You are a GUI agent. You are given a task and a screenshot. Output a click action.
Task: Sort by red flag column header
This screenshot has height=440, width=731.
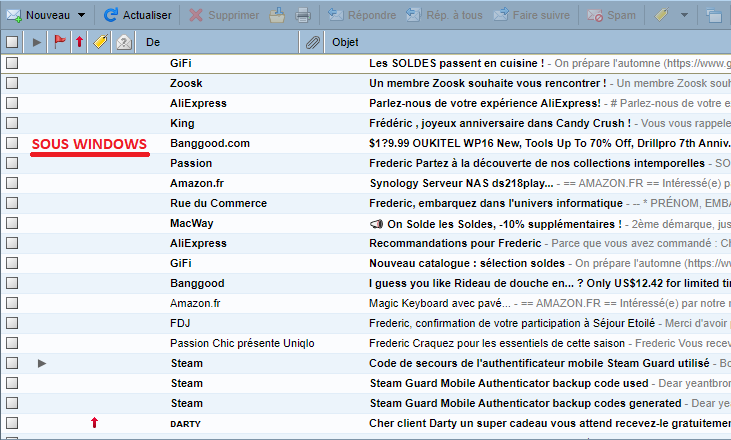60,42
